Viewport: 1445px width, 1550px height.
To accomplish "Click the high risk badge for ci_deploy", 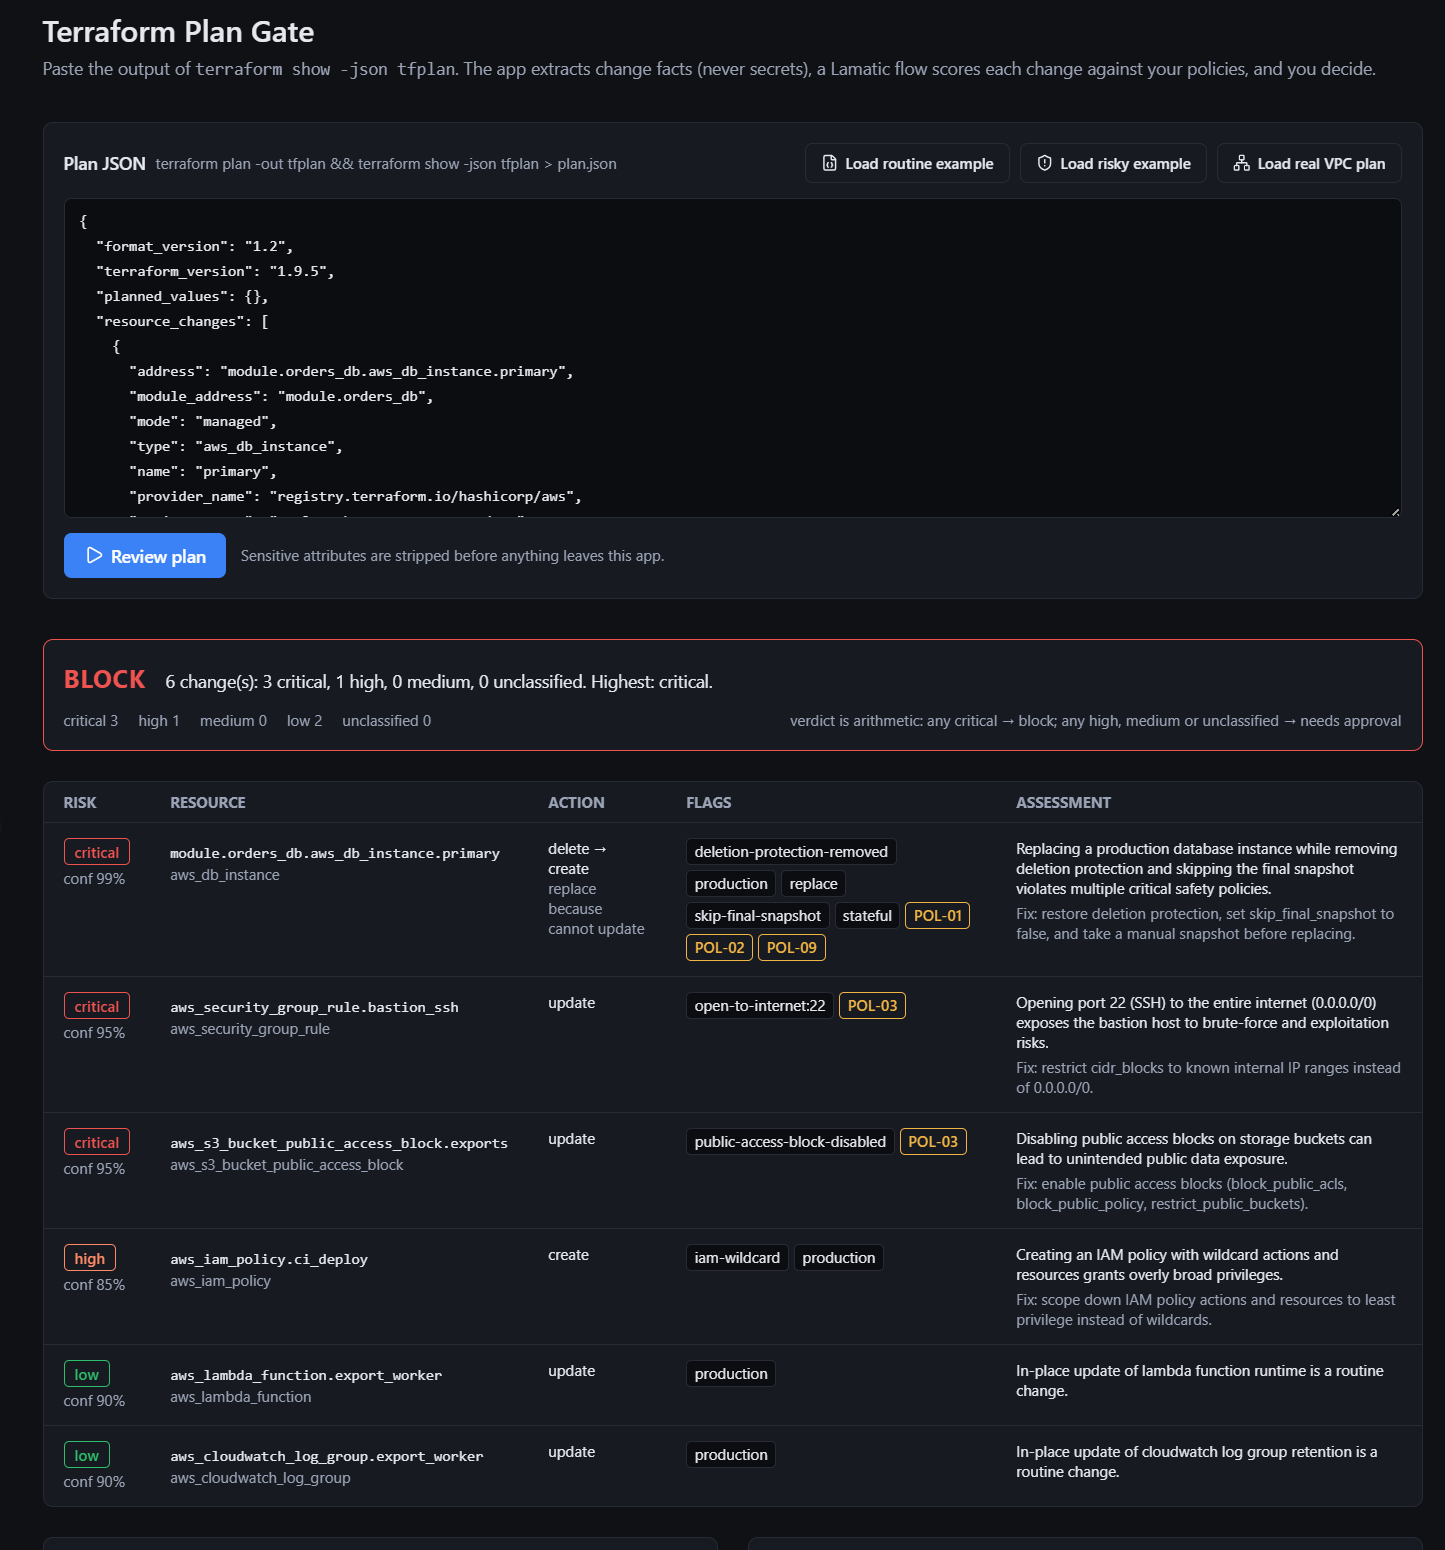I will pos(90,1258).
